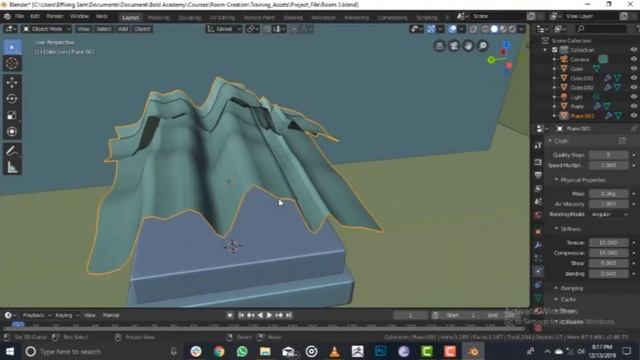Open the Global transform orientation dropdown
The width and height of the screenshot is (640, 360).
point(224,29)
